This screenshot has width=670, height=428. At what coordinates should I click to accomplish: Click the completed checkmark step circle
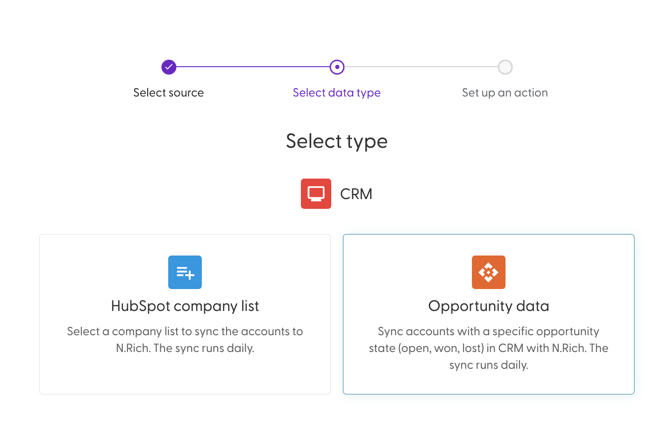click(x=169, y=67)
